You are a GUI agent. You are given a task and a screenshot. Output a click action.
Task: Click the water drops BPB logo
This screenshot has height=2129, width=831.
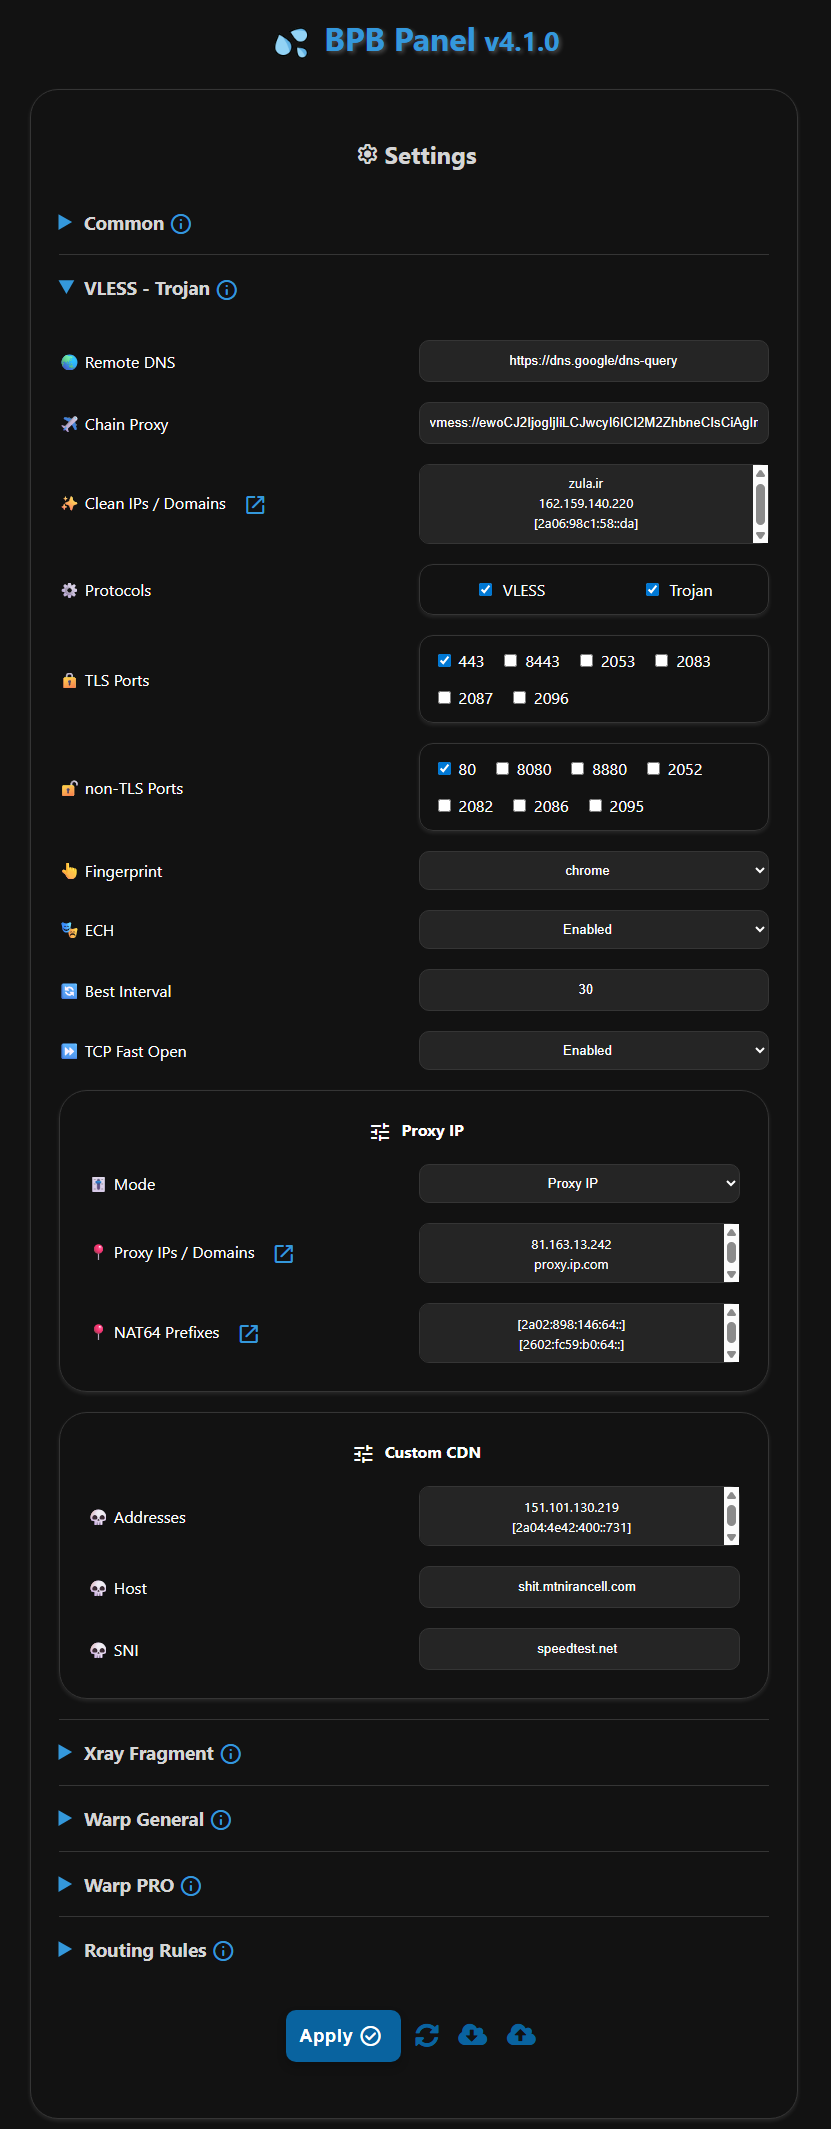coord(292,43)
